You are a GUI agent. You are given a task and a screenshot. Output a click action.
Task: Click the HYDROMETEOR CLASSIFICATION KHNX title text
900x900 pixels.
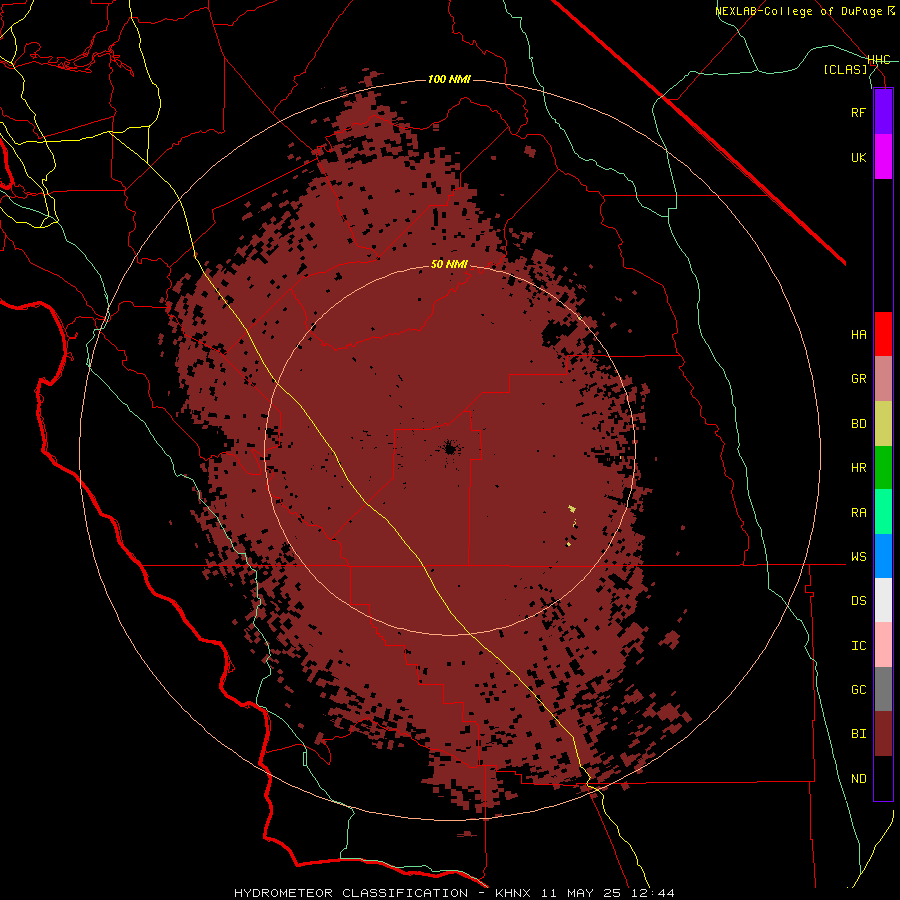click(x=454, y=893)
